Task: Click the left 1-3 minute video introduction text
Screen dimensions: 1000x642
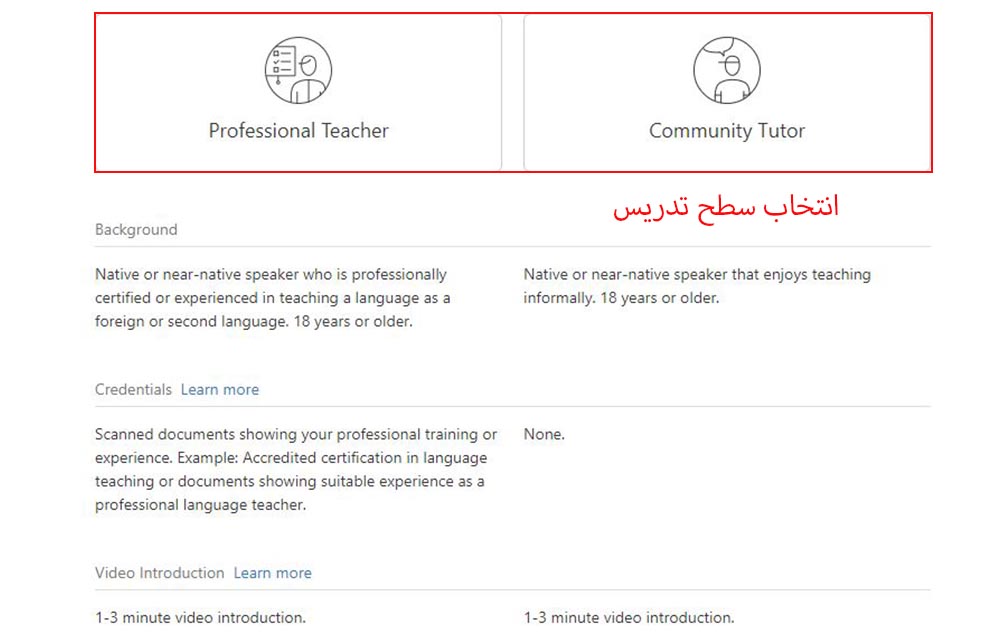Action: (200, 618)
